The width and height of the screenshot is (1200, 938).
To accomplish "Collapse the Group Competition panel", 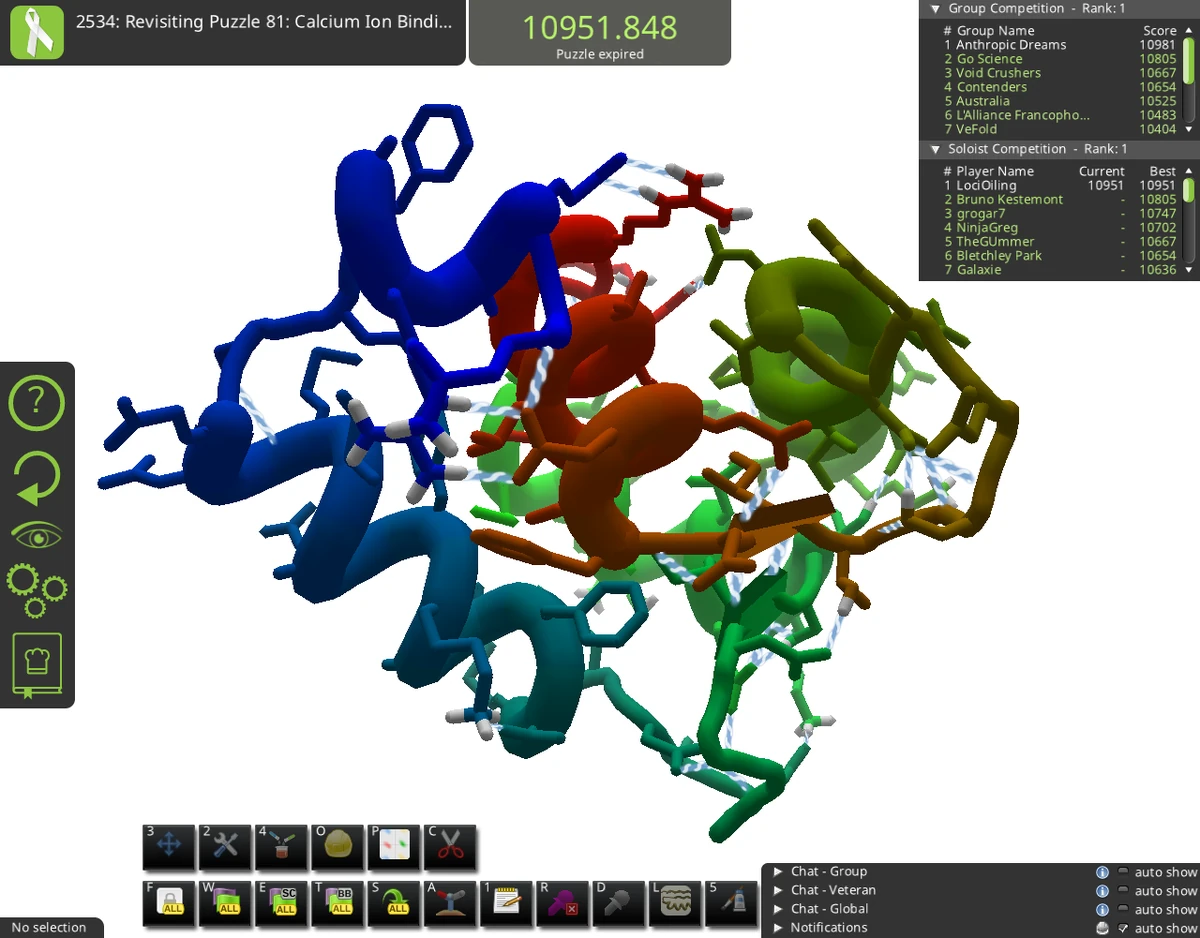I will coord(935,8).
